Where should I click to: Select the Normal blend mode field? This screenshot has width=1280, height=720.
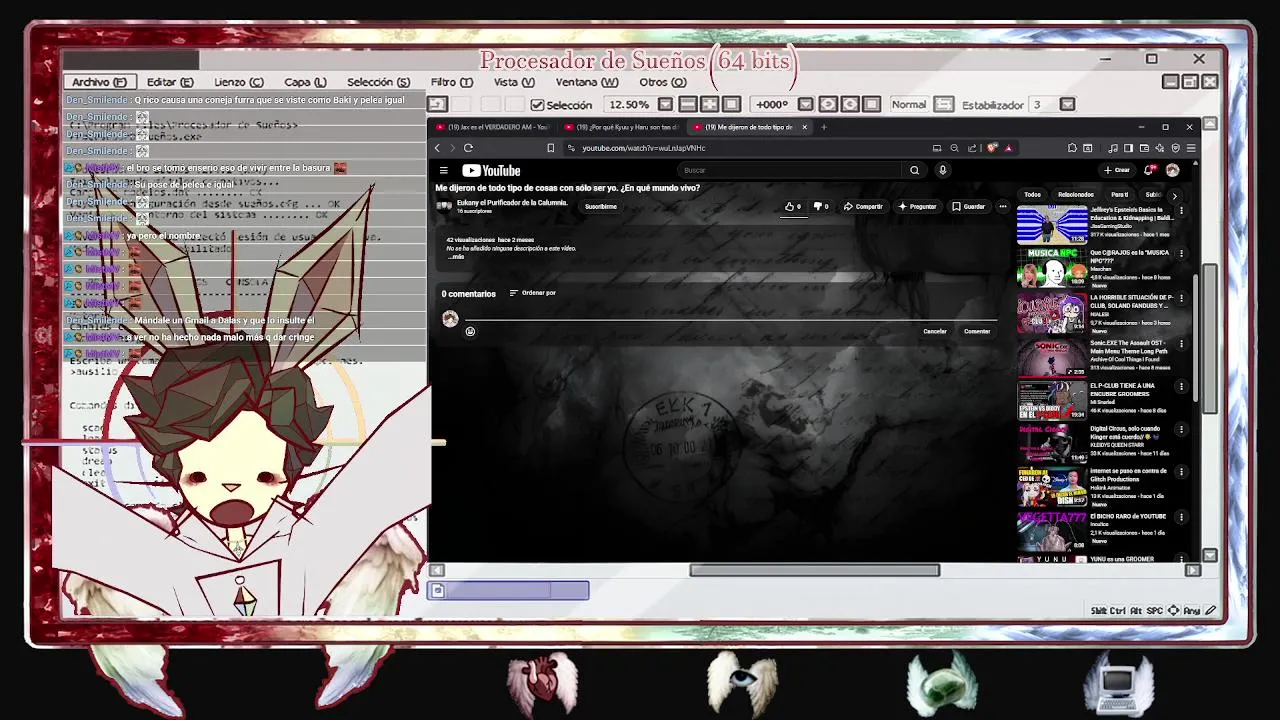(909, 104)
